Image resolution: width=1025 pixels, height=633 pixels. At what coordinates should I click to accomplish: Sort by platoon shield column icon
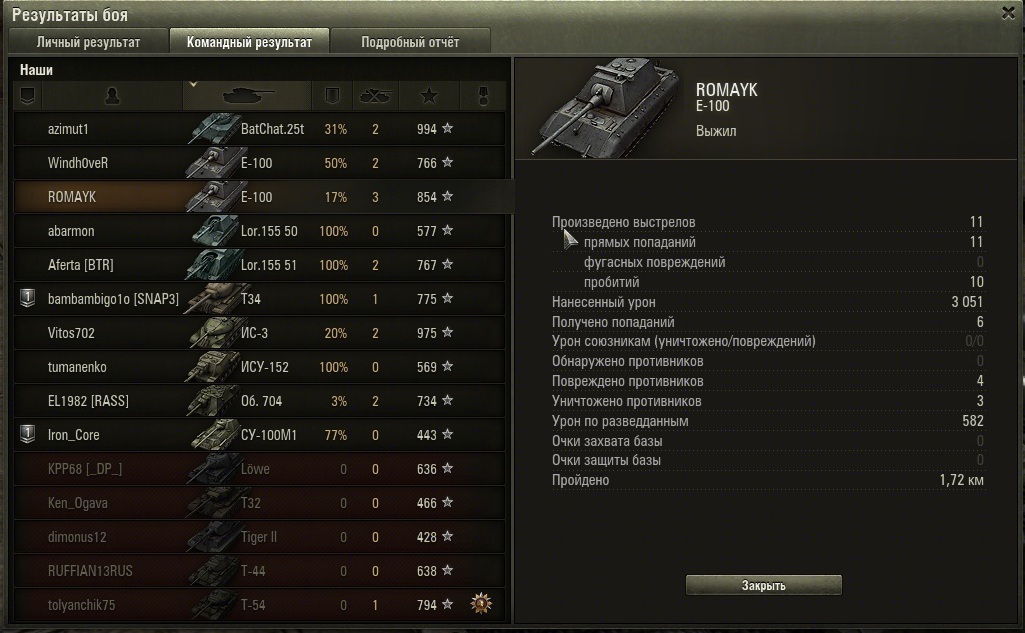tap(27, 96)
